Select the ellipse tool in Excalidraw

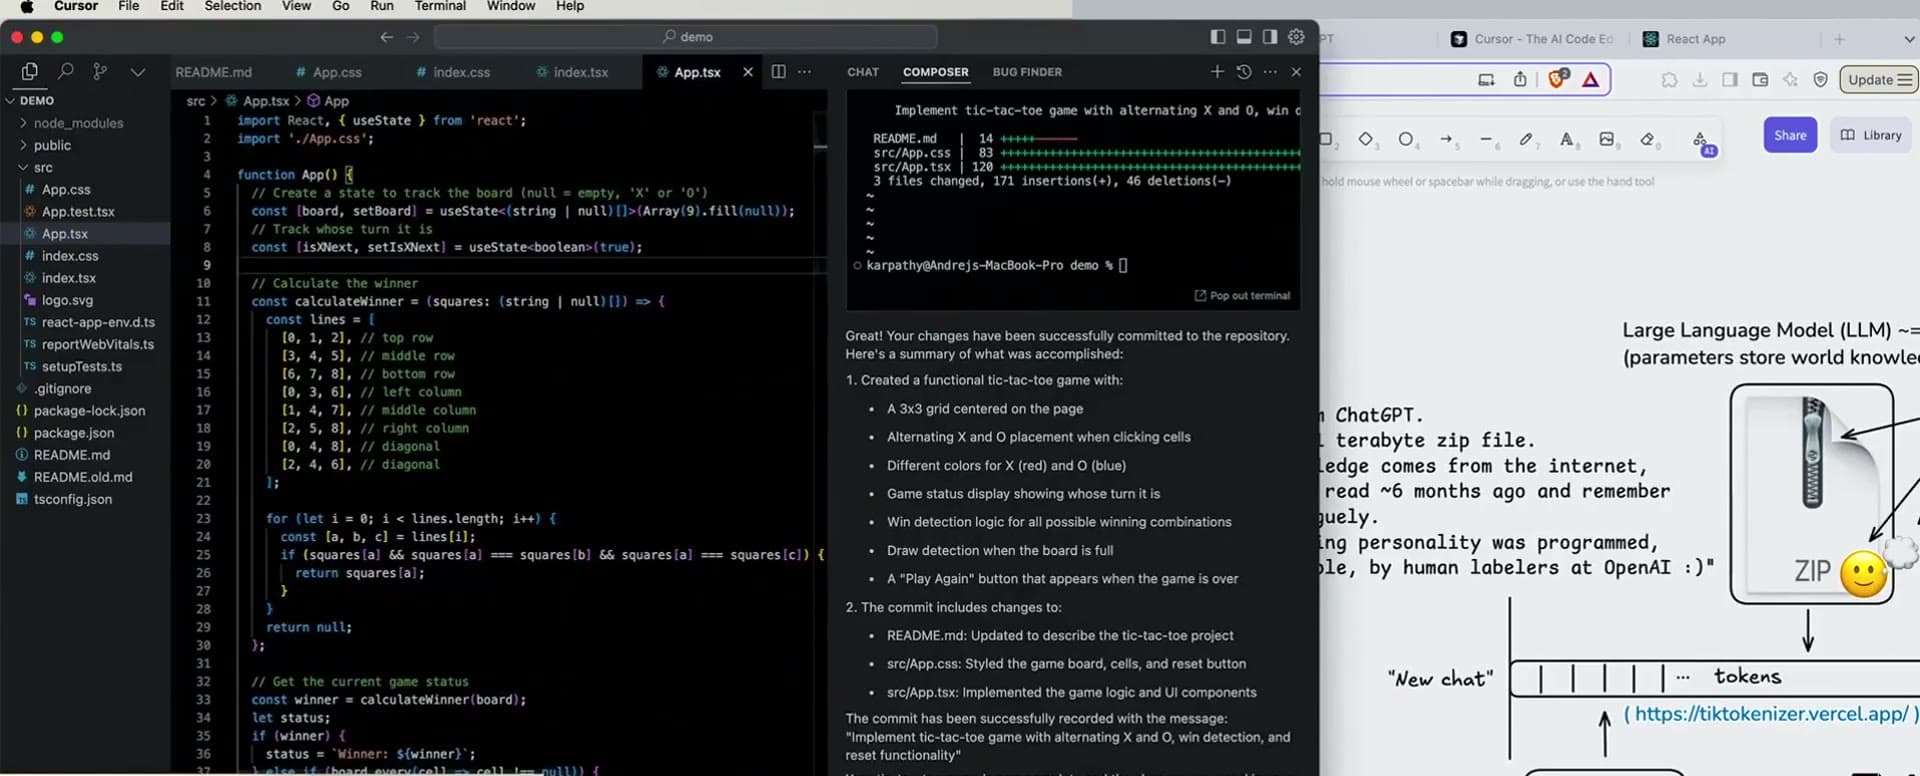point(1406,139)
